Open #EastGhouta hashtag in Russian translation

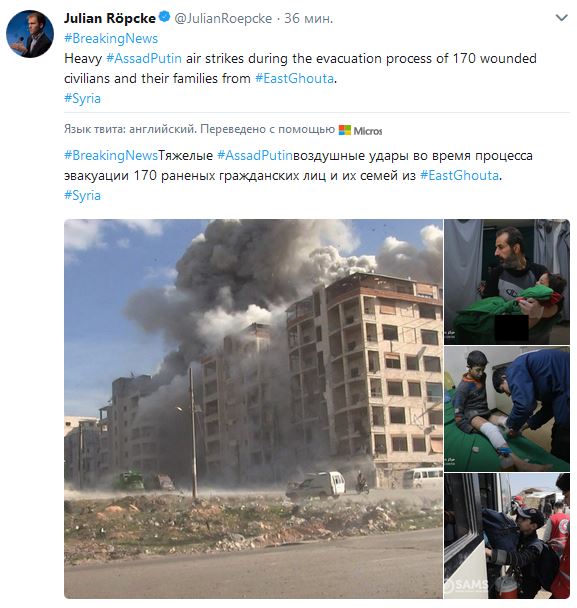point(460,176)
